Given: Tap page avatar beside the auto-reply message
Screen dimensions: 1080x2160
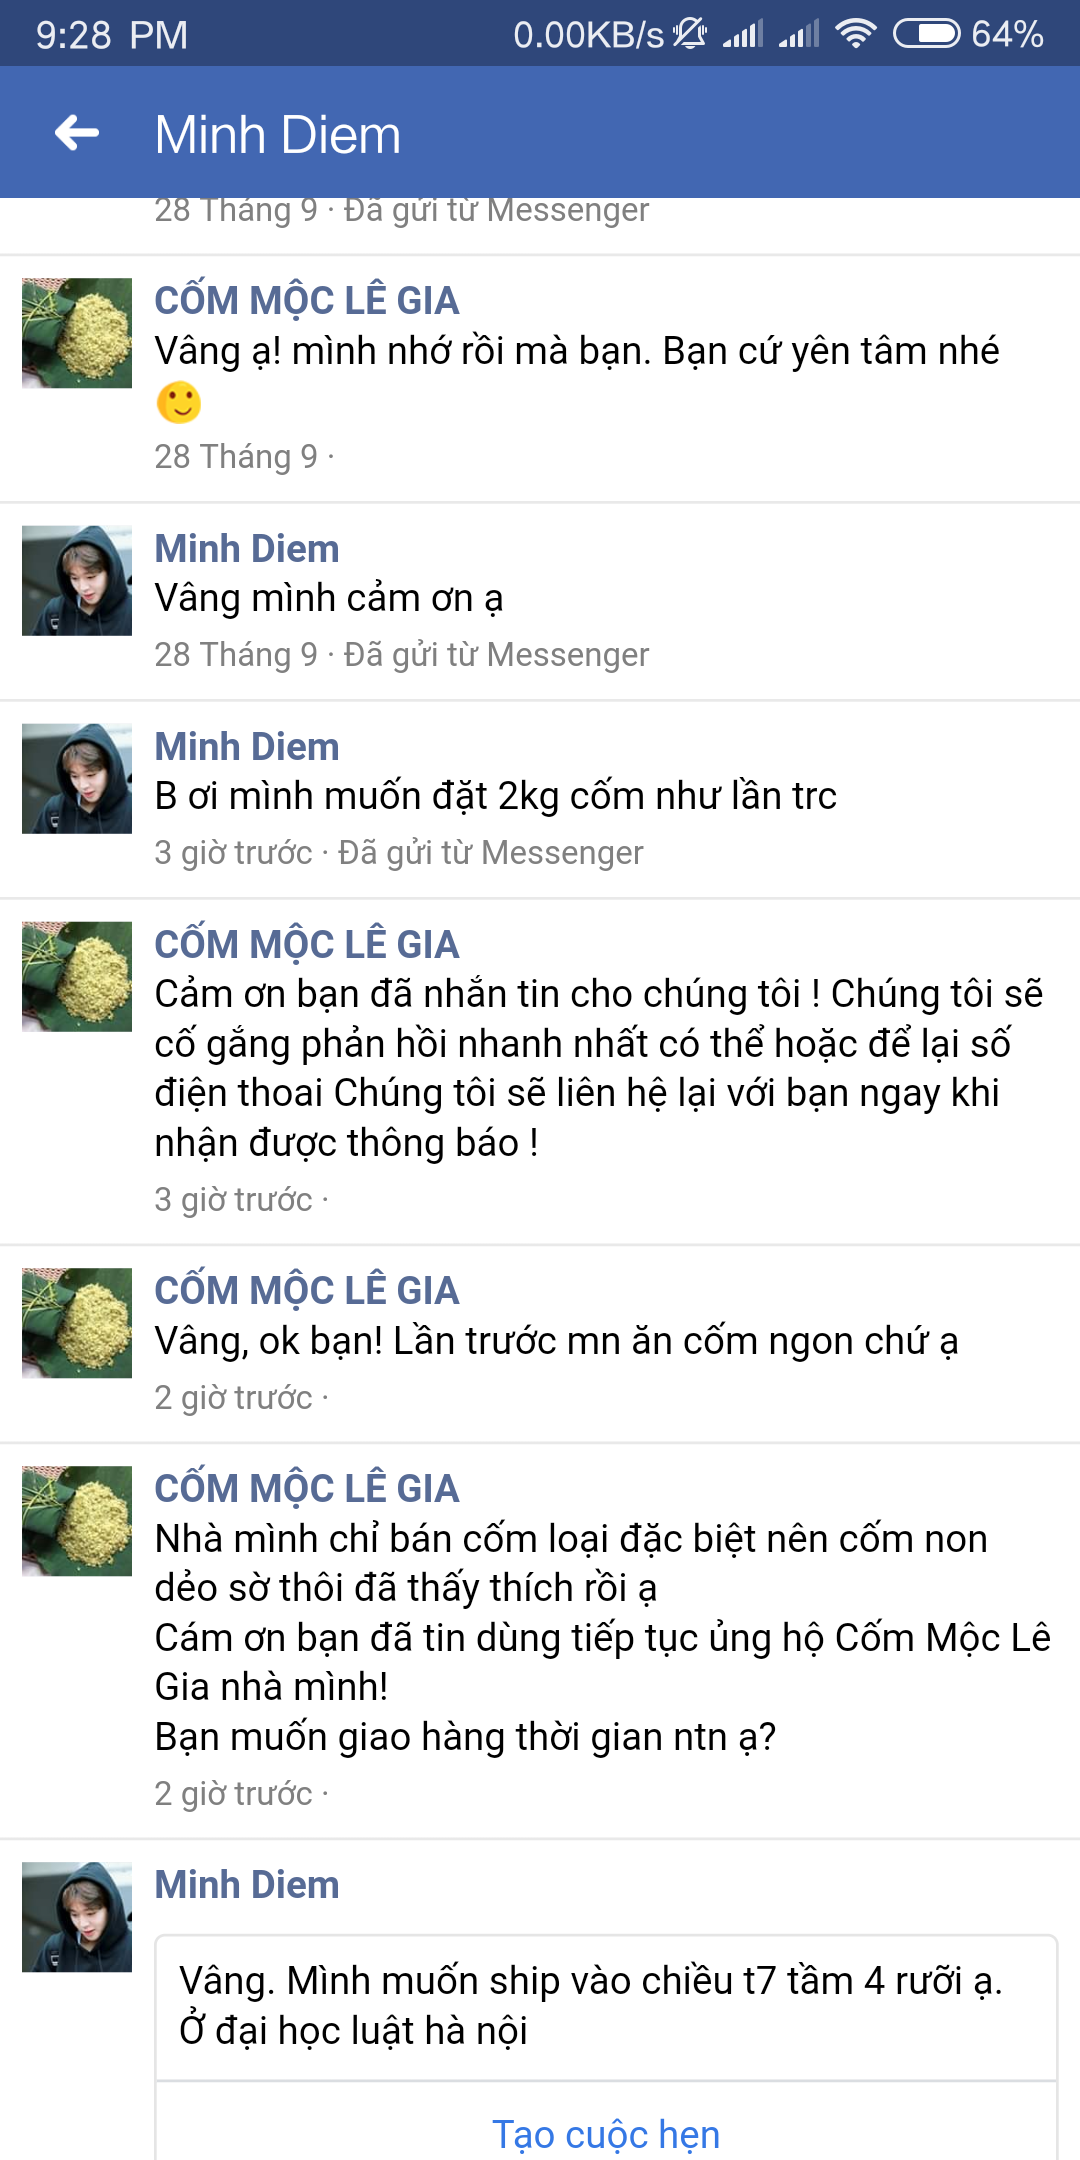Looking at the screenshot, I should pyautogui.click(x=77, y=977).
